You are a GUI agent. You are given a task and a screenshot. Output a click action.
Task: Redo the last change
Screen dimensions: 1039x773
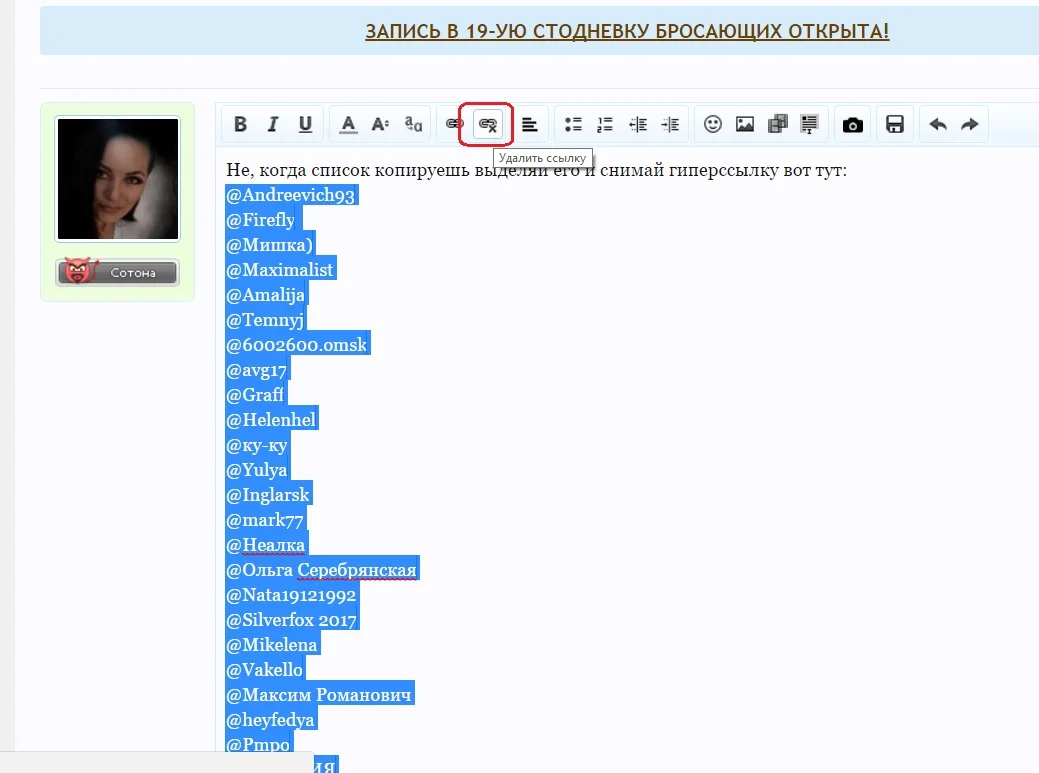pos(968,123)
